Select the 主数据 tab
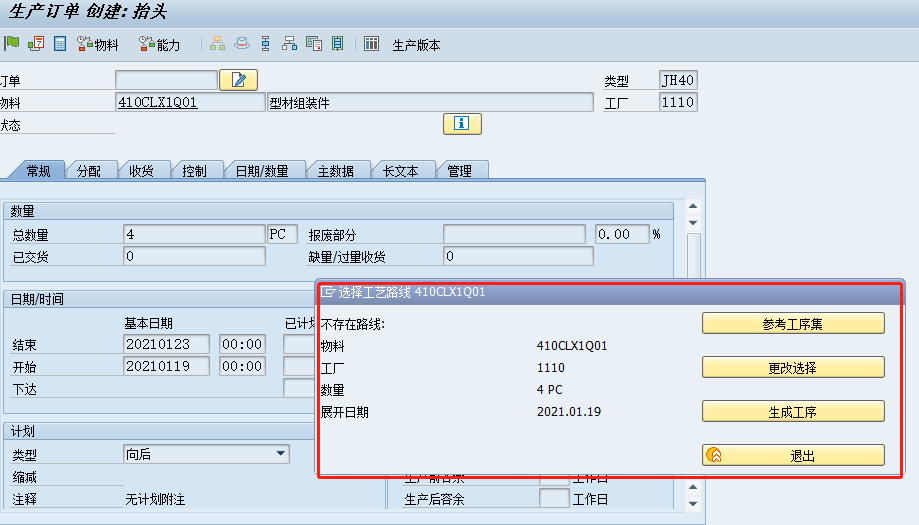The image size is (919, 525). coord(336,171)
